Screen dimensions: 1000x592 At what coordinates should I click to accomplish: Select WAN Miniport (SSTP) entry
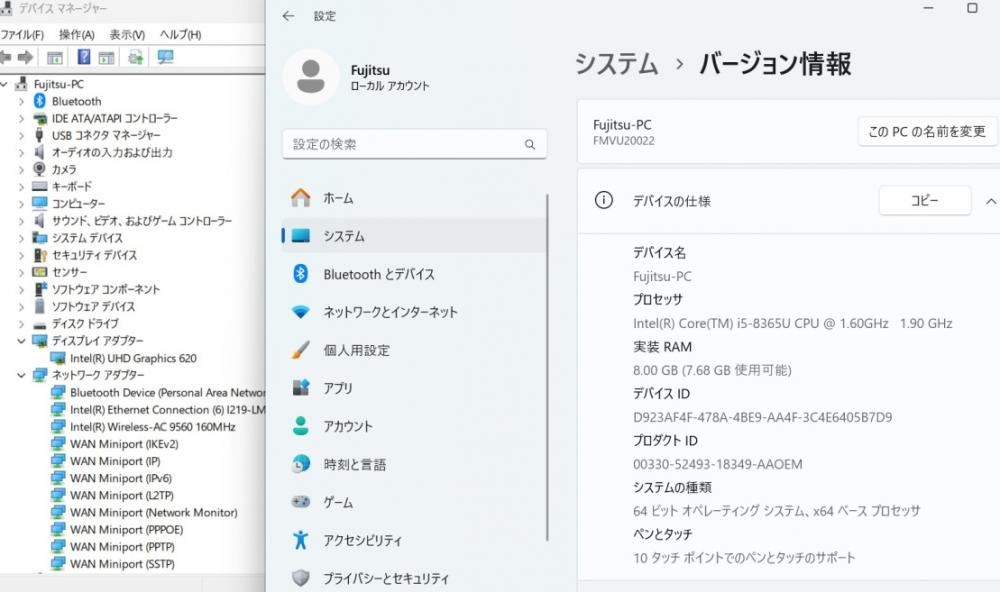coord(122,564)
